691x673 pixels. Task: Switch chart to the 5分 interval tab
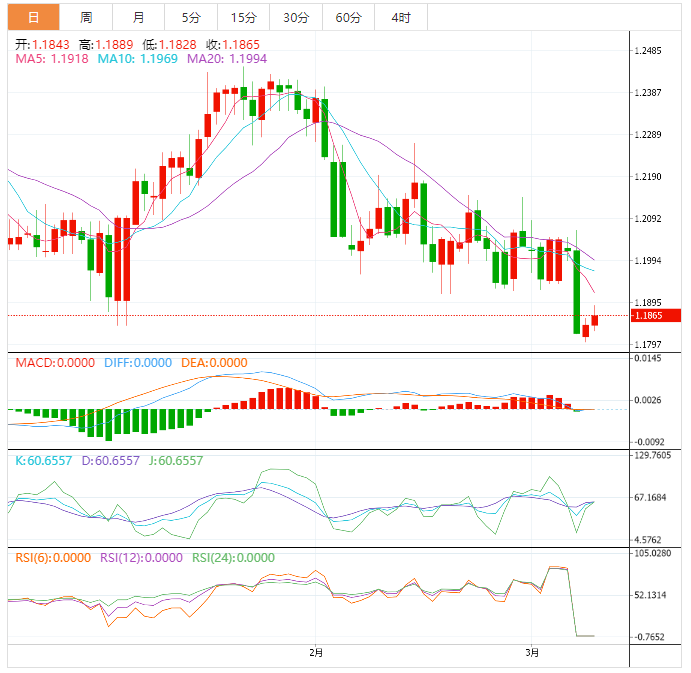[190, 17]
